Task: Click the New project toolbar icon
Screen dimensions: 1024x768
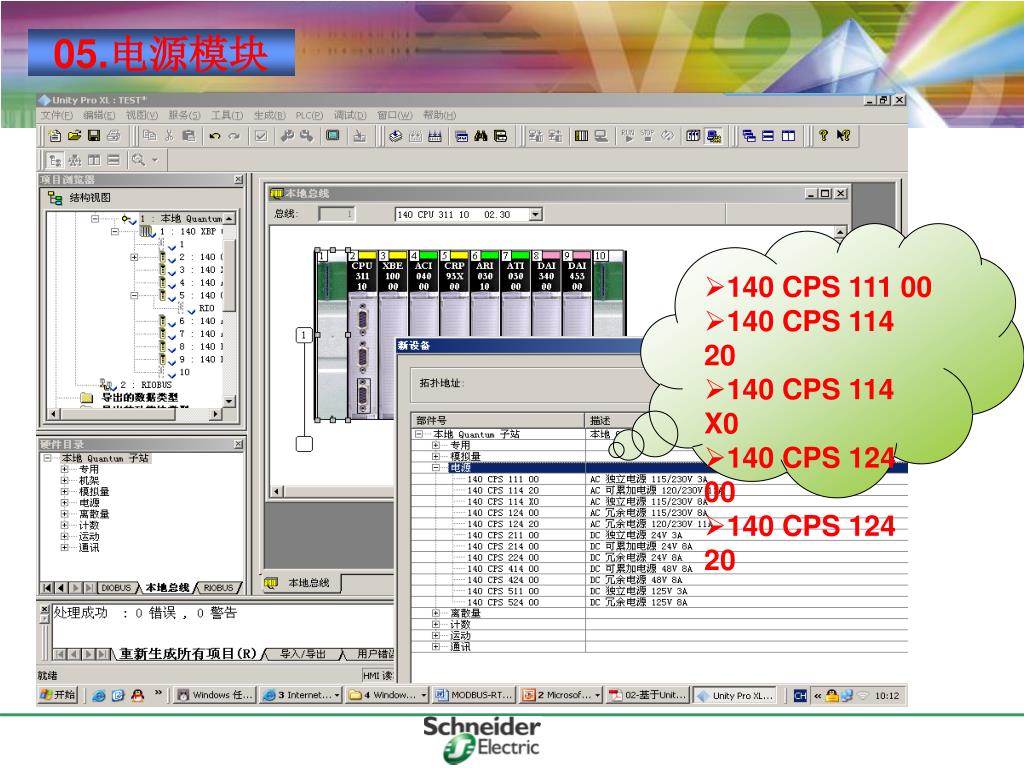Action: pos(55,136)
